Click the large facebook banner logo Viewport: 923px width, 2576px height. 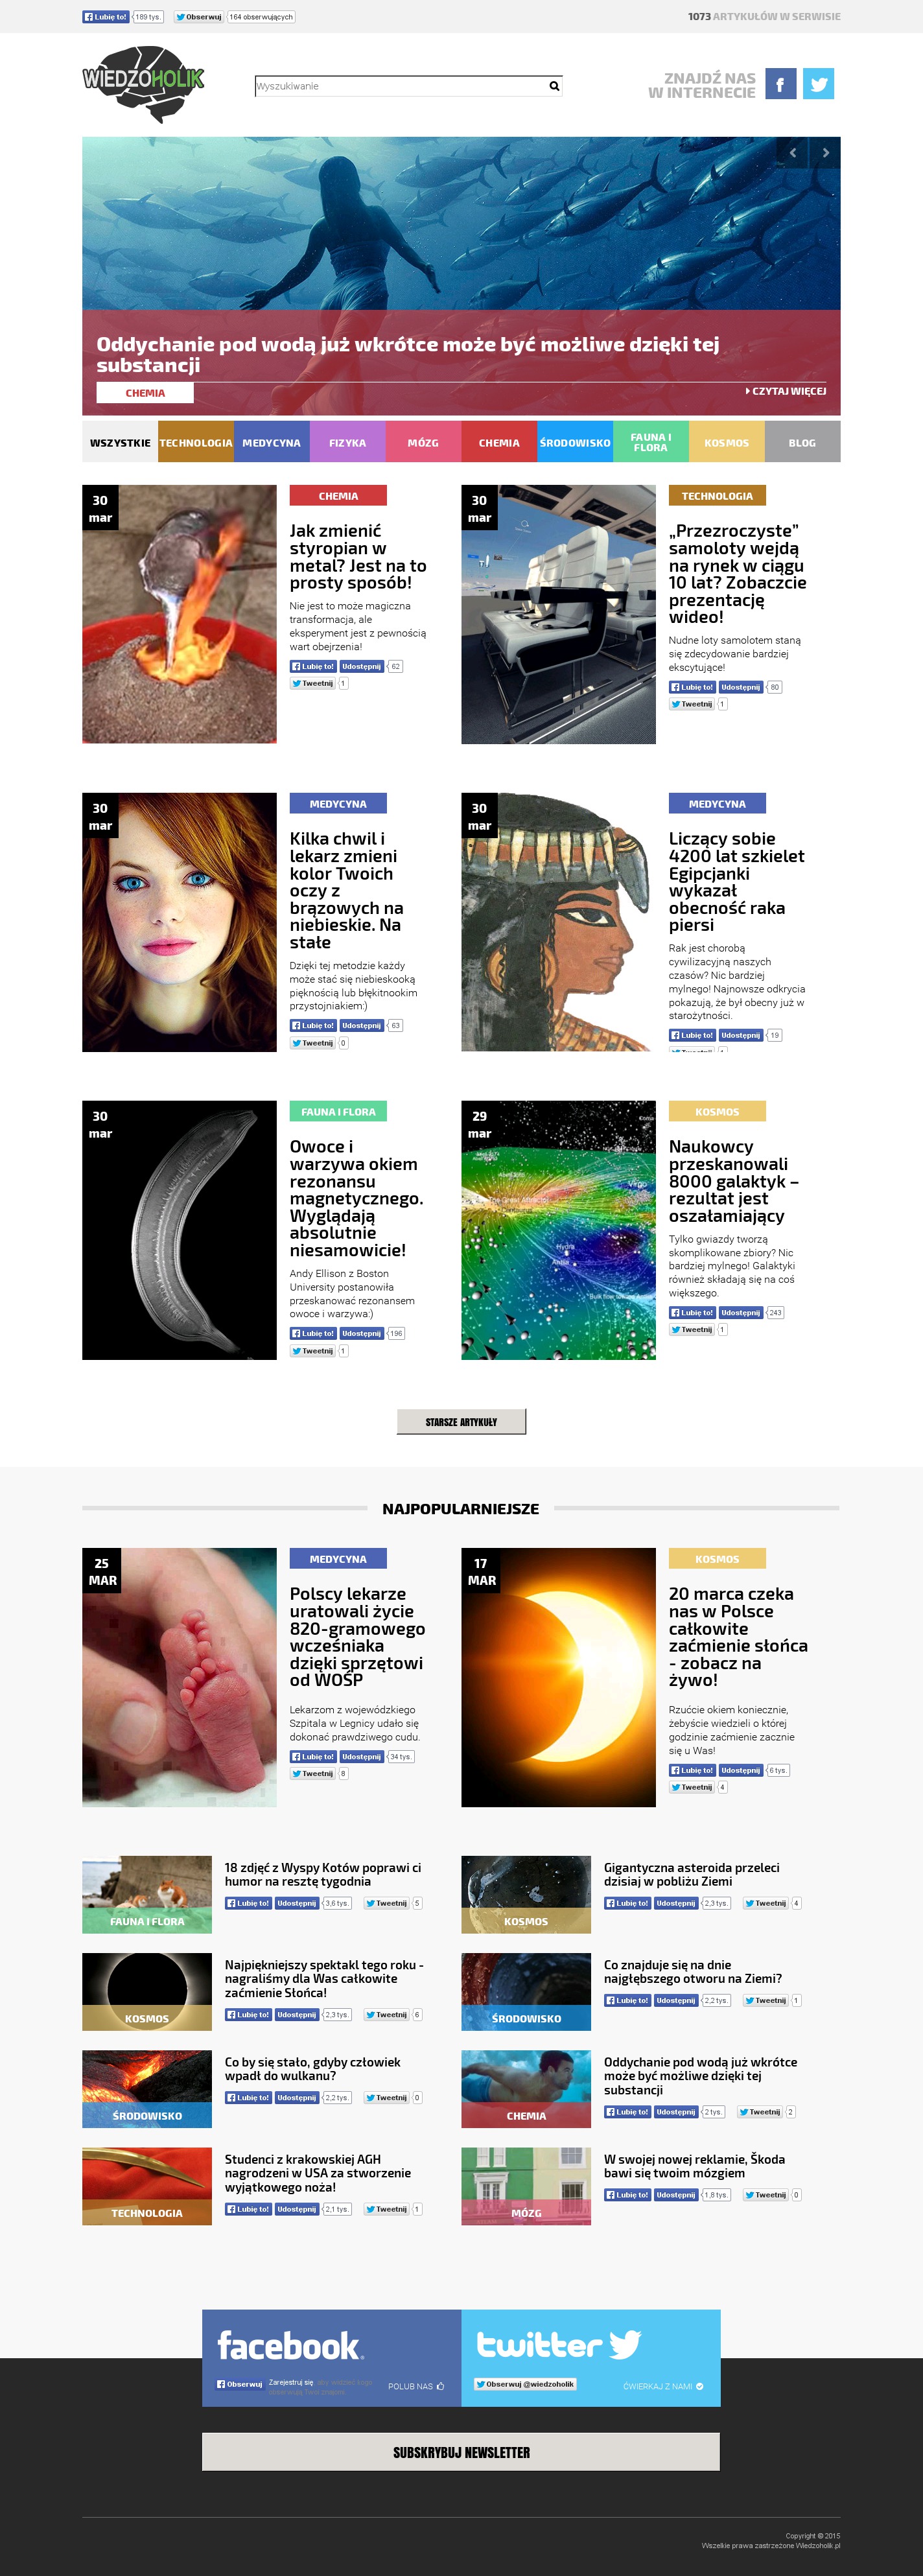[x=290, y=2345]
